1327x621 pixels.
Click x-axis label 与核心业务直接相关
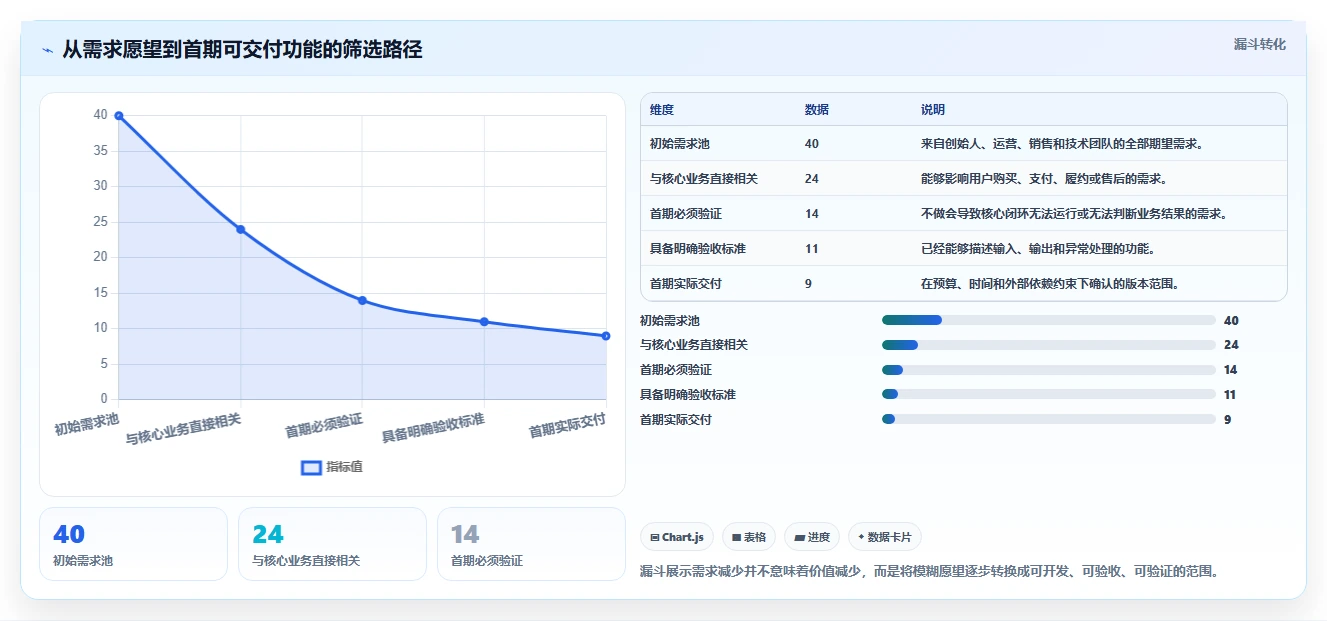coord(184,428)
